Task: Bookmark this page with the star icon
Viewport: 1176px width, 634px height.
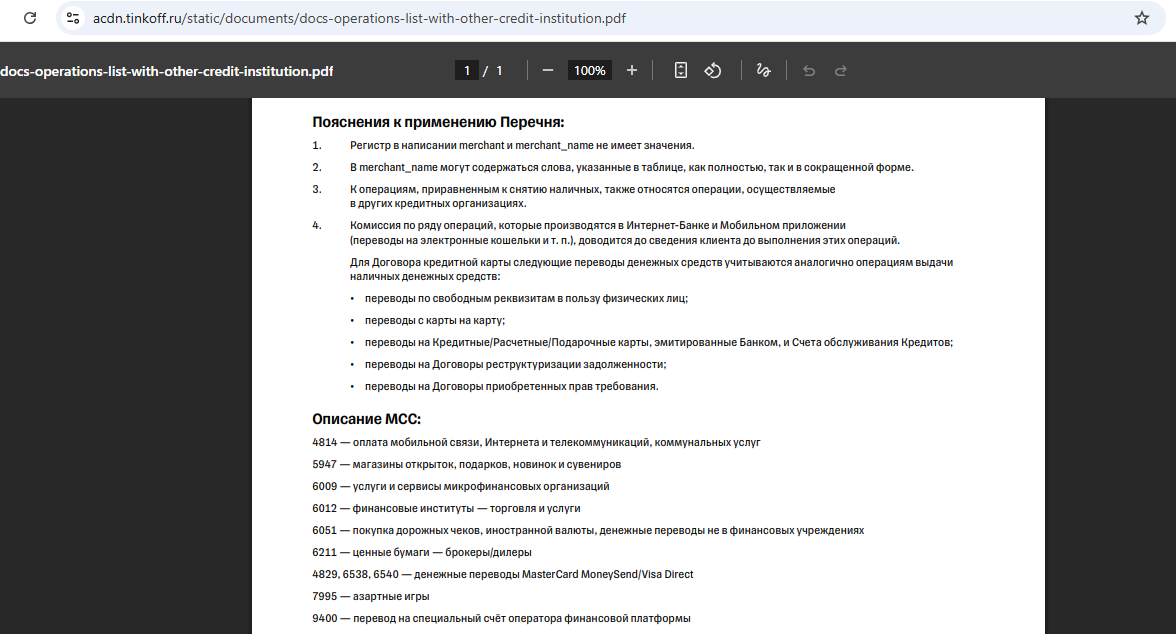Action: [1141, 18]
